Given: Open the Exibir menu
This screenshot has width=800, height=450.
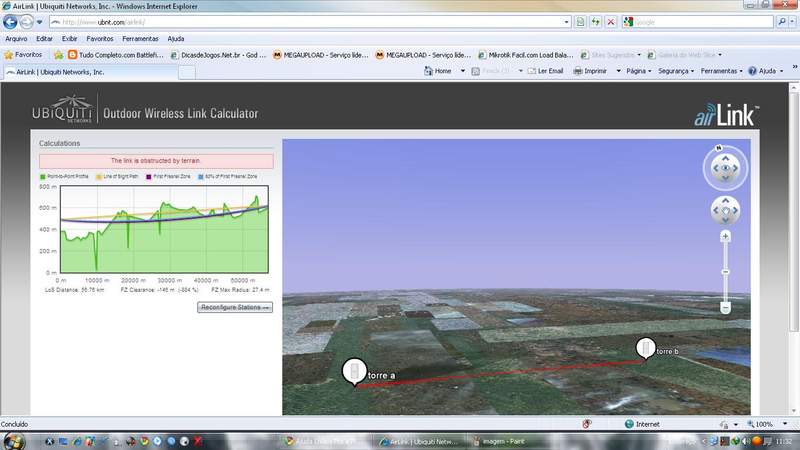Looking at the screenshot, I should tap(69, 39).
